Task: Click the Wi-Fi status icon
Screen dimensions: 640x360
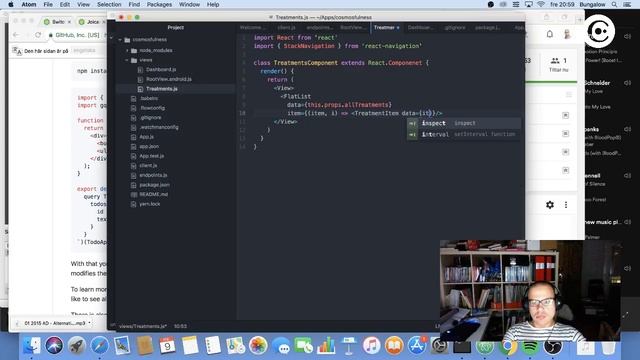Action: click(x=541, y=4)
